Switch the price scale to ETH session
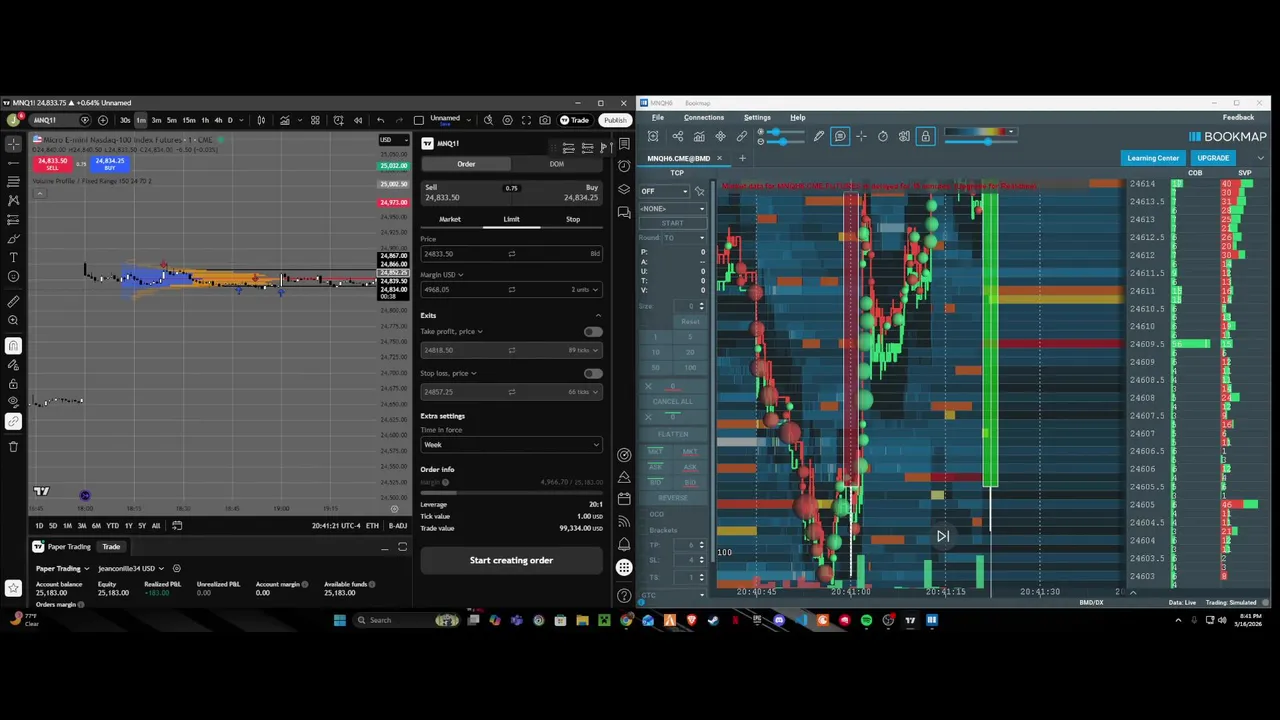This screenshot has width=1280, height=720. click(372, 526)
